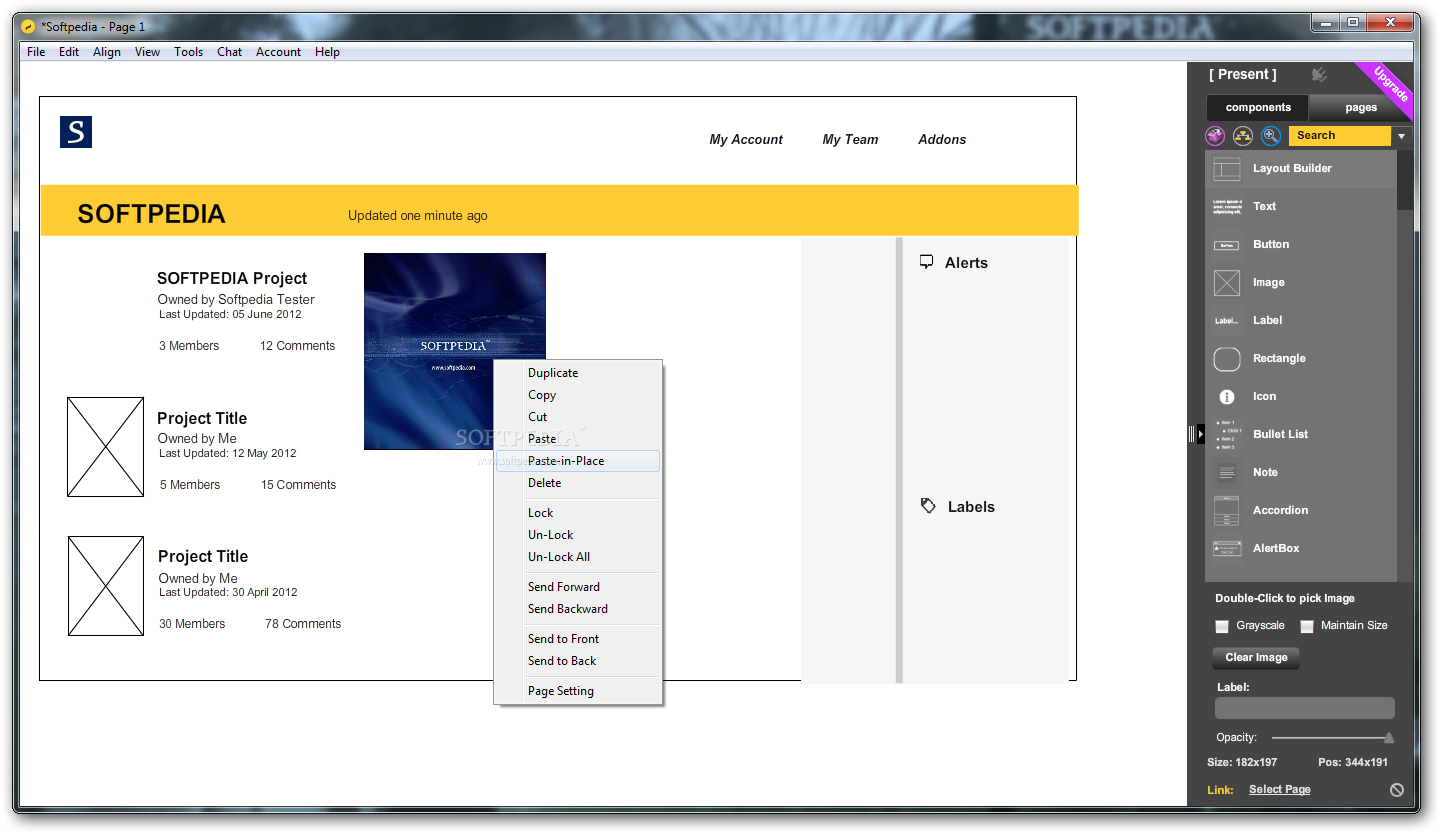The image size is (1441, 834).
Task: Select the Text component icon
Action: click(1227, 207)
